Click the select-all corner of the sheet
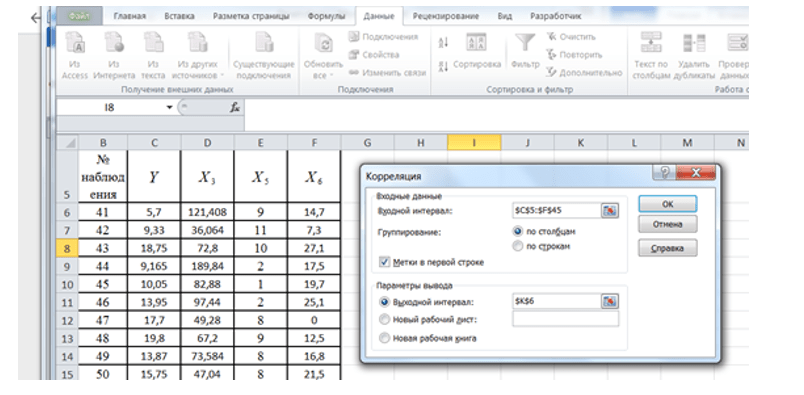 point(67,143)
